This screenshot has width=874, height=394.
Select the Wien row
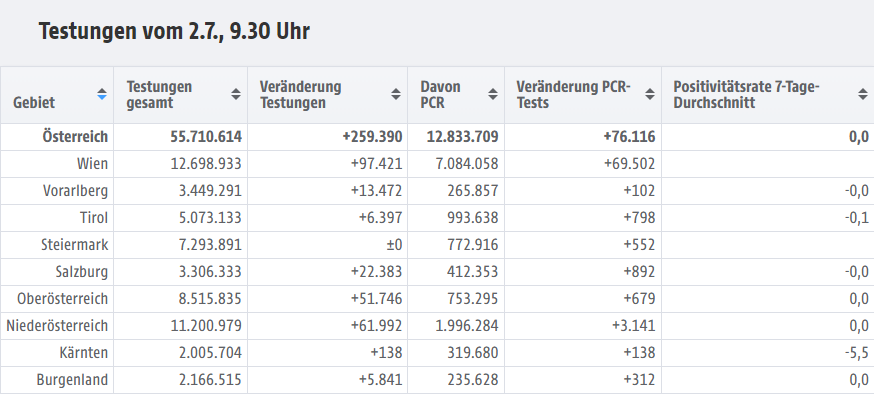[x=437, y=164]
